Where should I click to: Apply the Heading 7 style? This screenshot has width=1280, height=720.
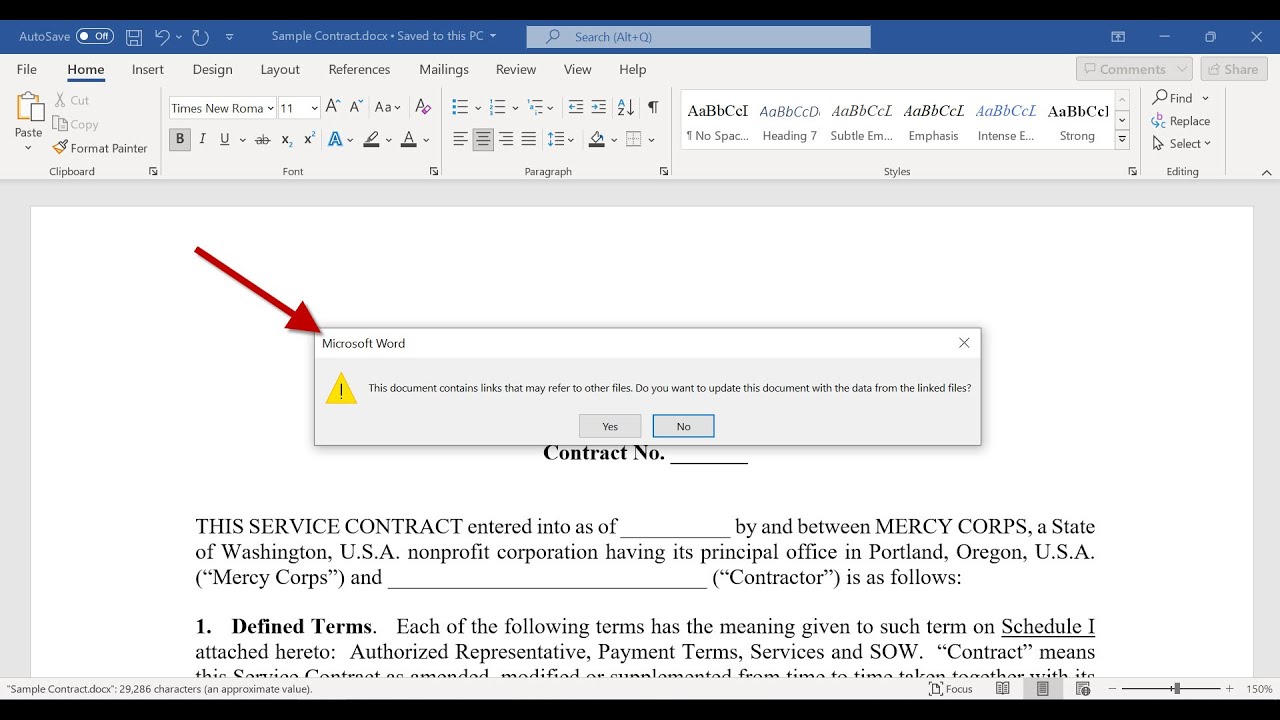tap(790, 120)
